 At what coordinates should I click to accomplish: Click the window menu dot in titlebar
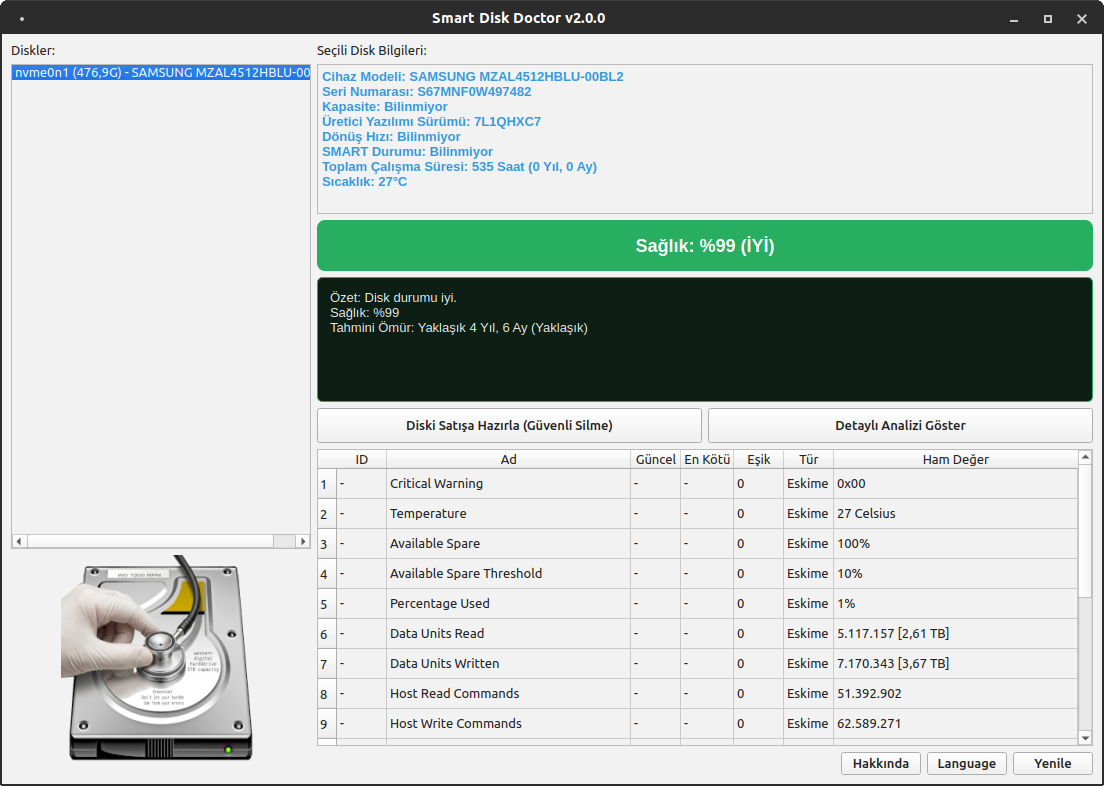(x=22, y=19)
